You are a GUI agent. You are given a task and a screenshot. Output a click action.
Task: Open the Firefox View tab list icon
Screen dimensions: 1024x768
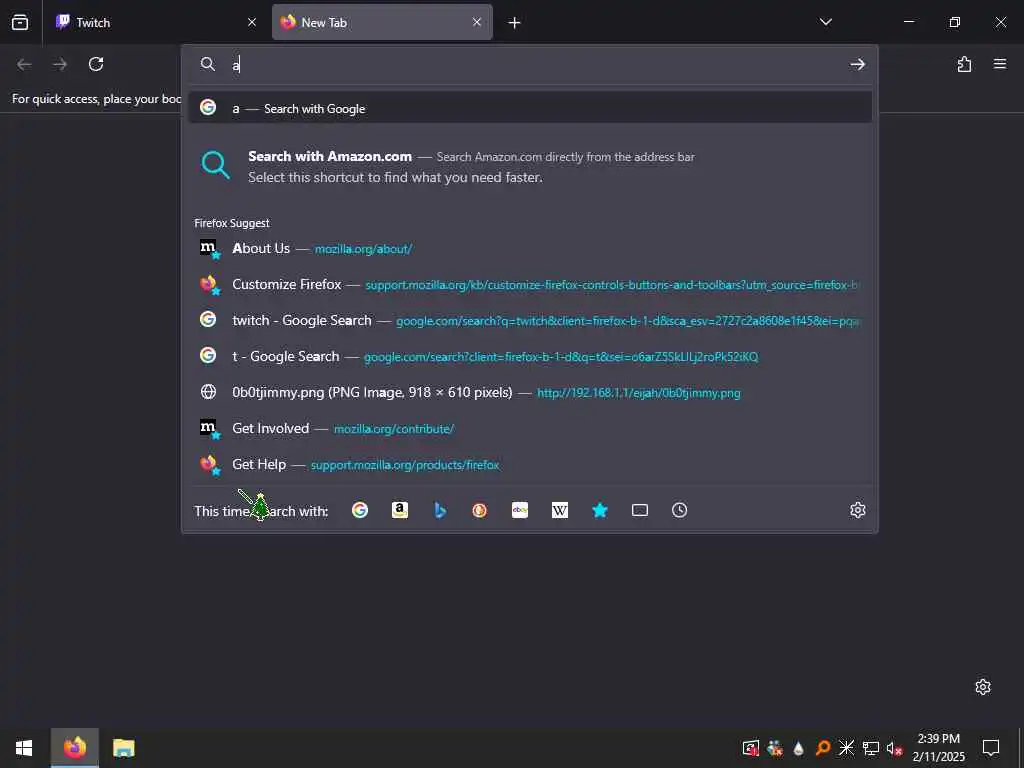point(20,22)
